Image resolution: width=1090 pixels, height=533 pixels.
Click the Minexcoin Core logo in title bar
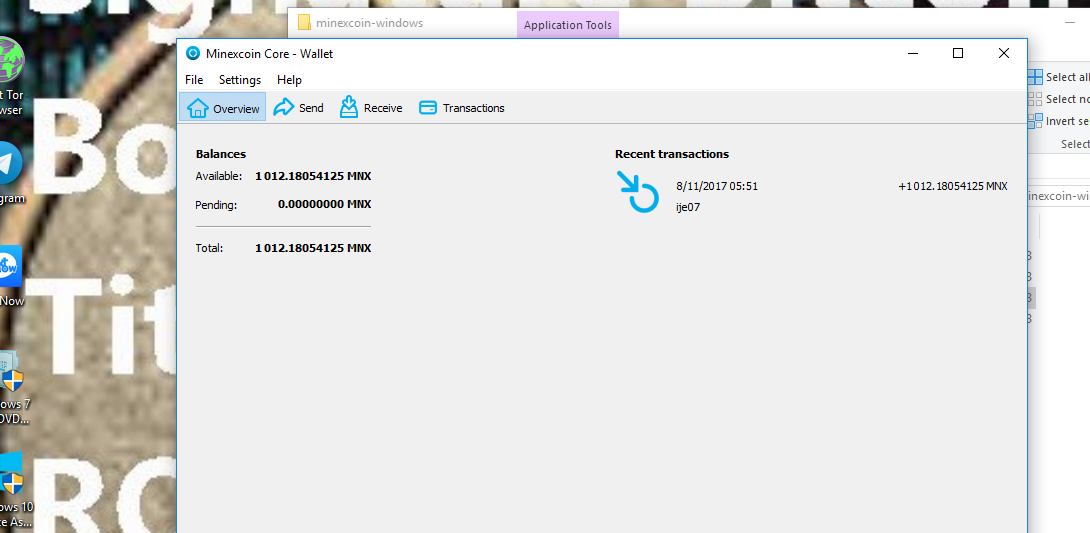(193, 54)
